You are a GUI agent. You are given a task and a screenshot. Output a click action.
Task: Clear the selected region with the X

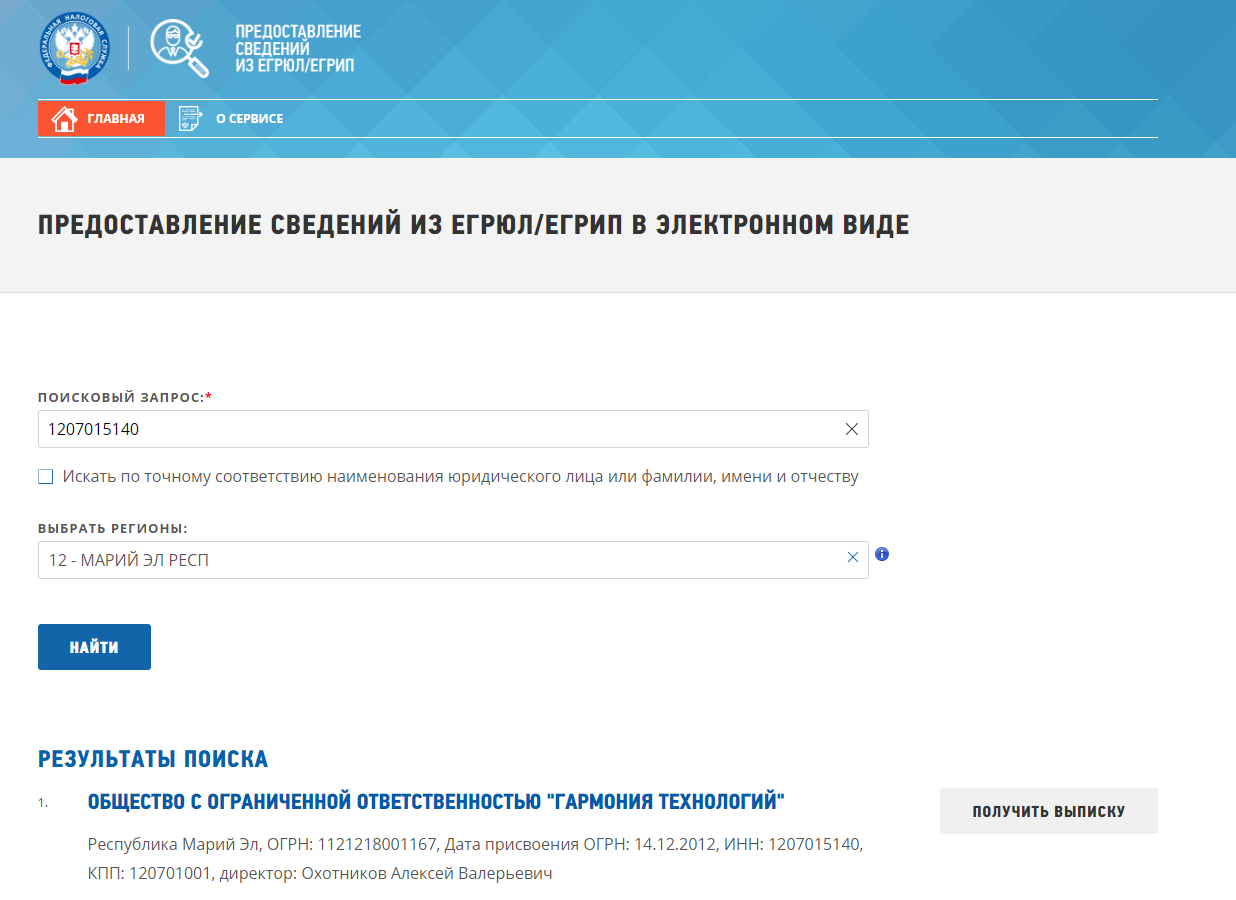[x=853, y=558]
